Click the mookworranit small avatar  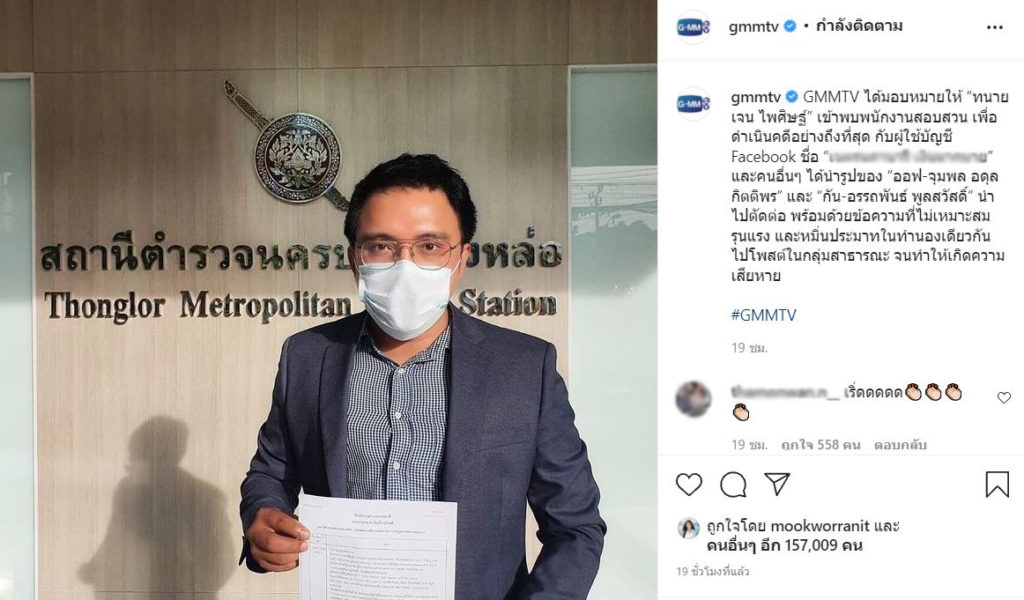point(688,528)
